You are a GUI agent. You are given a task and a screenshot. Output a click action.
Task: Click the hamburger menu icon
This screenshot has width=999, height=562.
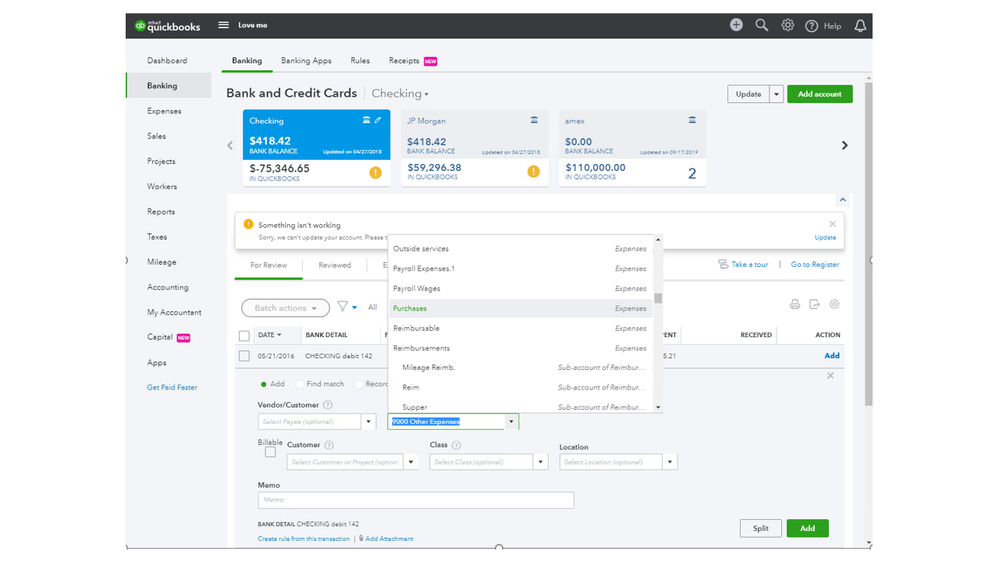point(223,25)
